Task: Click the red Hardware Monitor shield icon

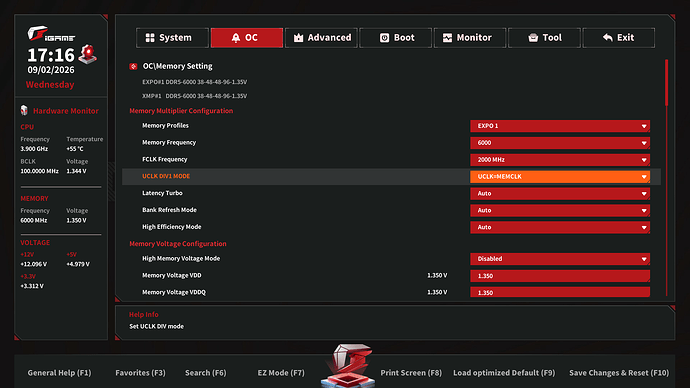Action: (24, 110)
